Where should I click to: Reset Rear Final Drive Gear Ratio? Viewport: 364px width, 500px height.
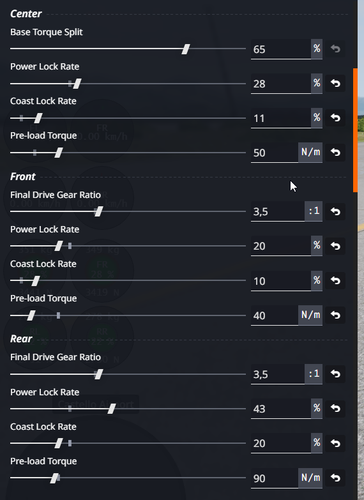pyautogui.click(x=335, y=374)
